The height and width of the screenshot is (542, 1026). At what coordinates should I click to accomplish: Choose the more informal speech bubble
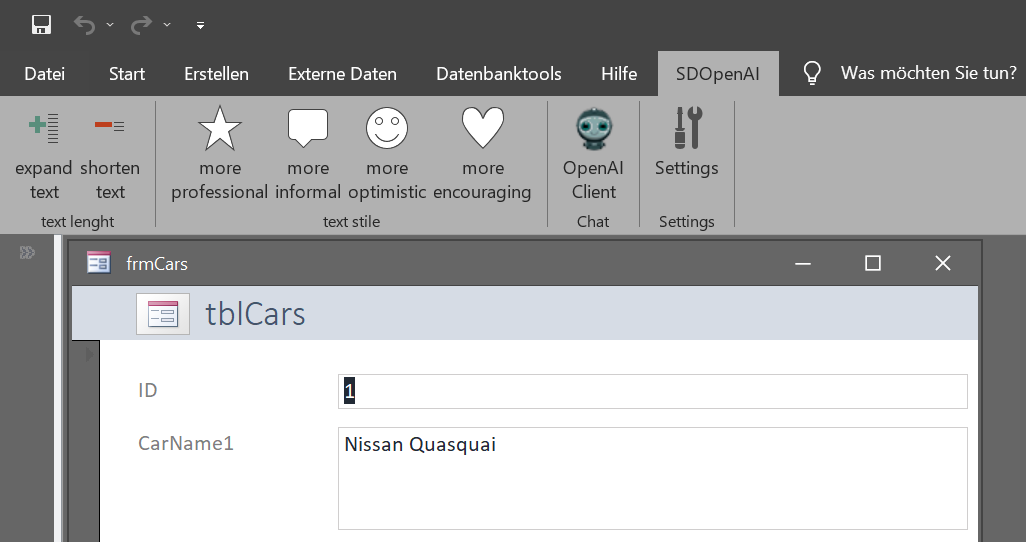click(x=308, y=128)
